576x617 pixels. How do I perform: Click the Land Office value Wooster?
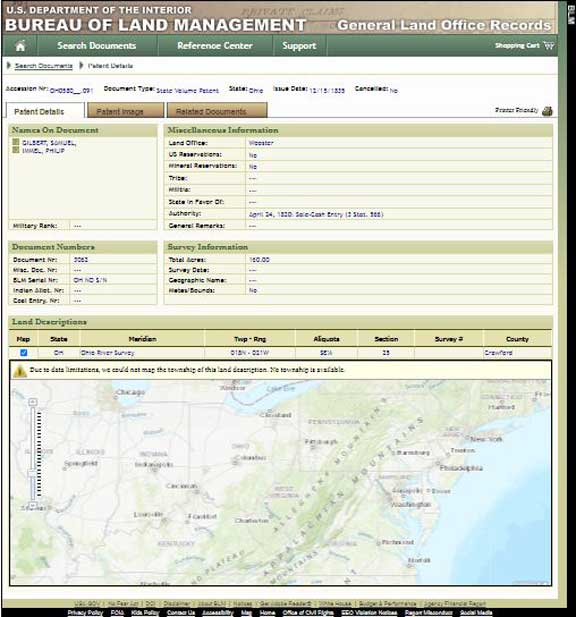[x=261, y=143]
